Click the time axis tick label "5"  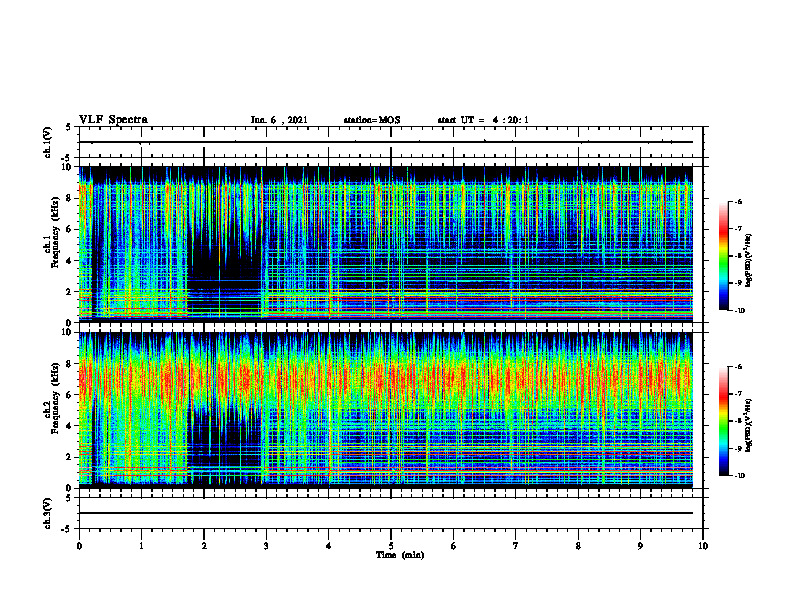[x=391, y=546]
